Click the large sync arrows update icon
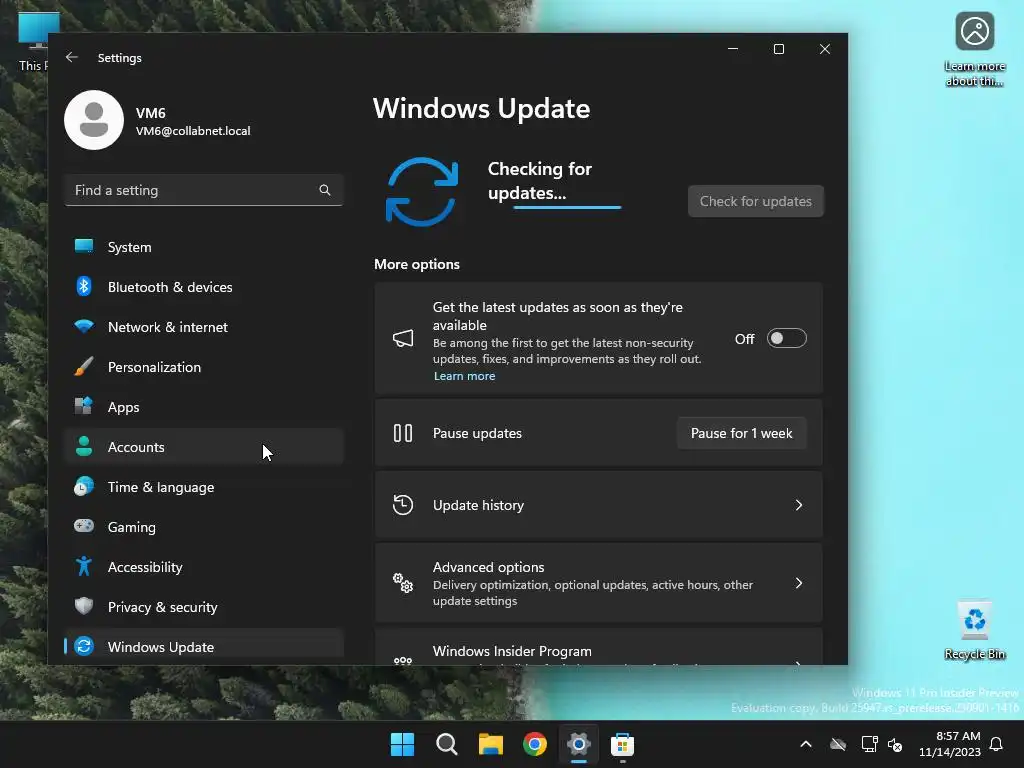 422,191
